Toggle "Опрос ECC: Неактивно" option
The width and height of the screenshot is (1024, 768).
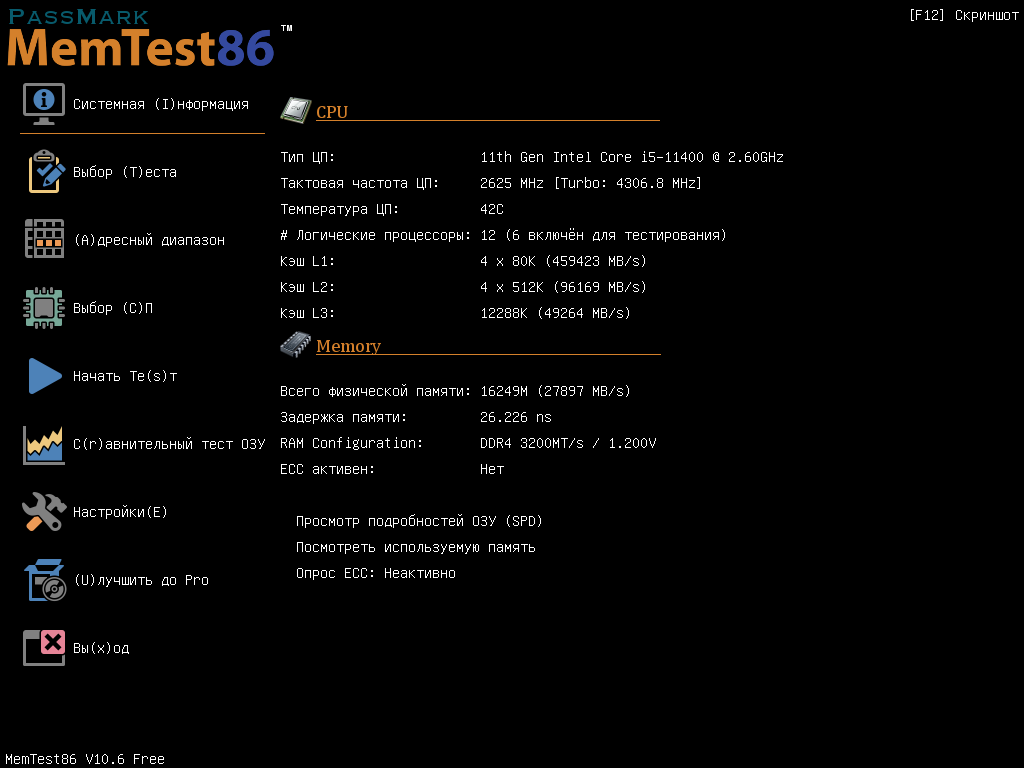pyautogui.click(x=376, y=573)
